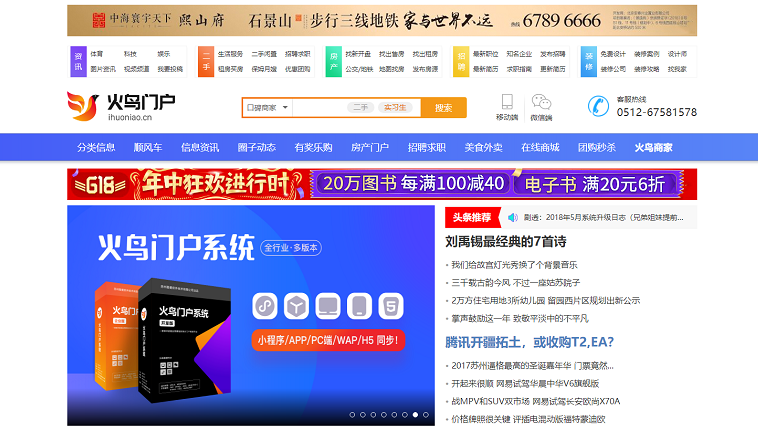Open 2017苏州逼格最高的圣诞嘉年华 article

tap(532, 366)
